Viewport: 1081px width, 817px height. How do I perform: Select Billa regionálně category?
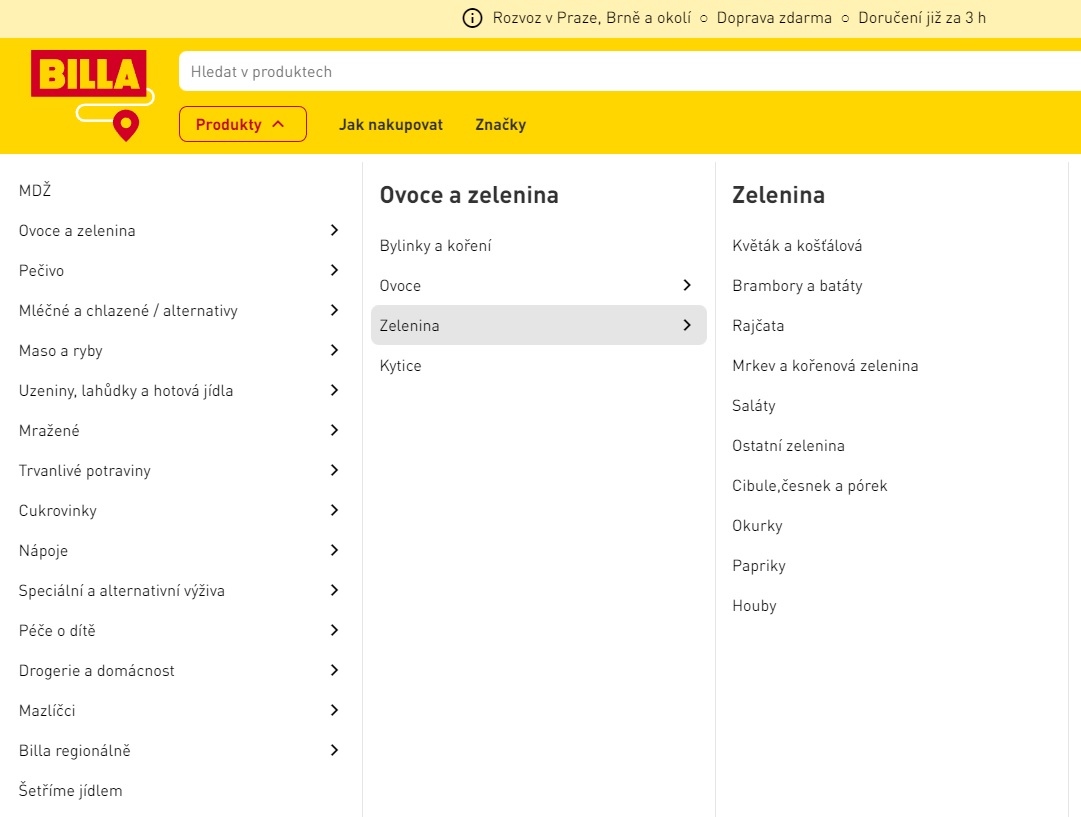(x=74, y=750)
